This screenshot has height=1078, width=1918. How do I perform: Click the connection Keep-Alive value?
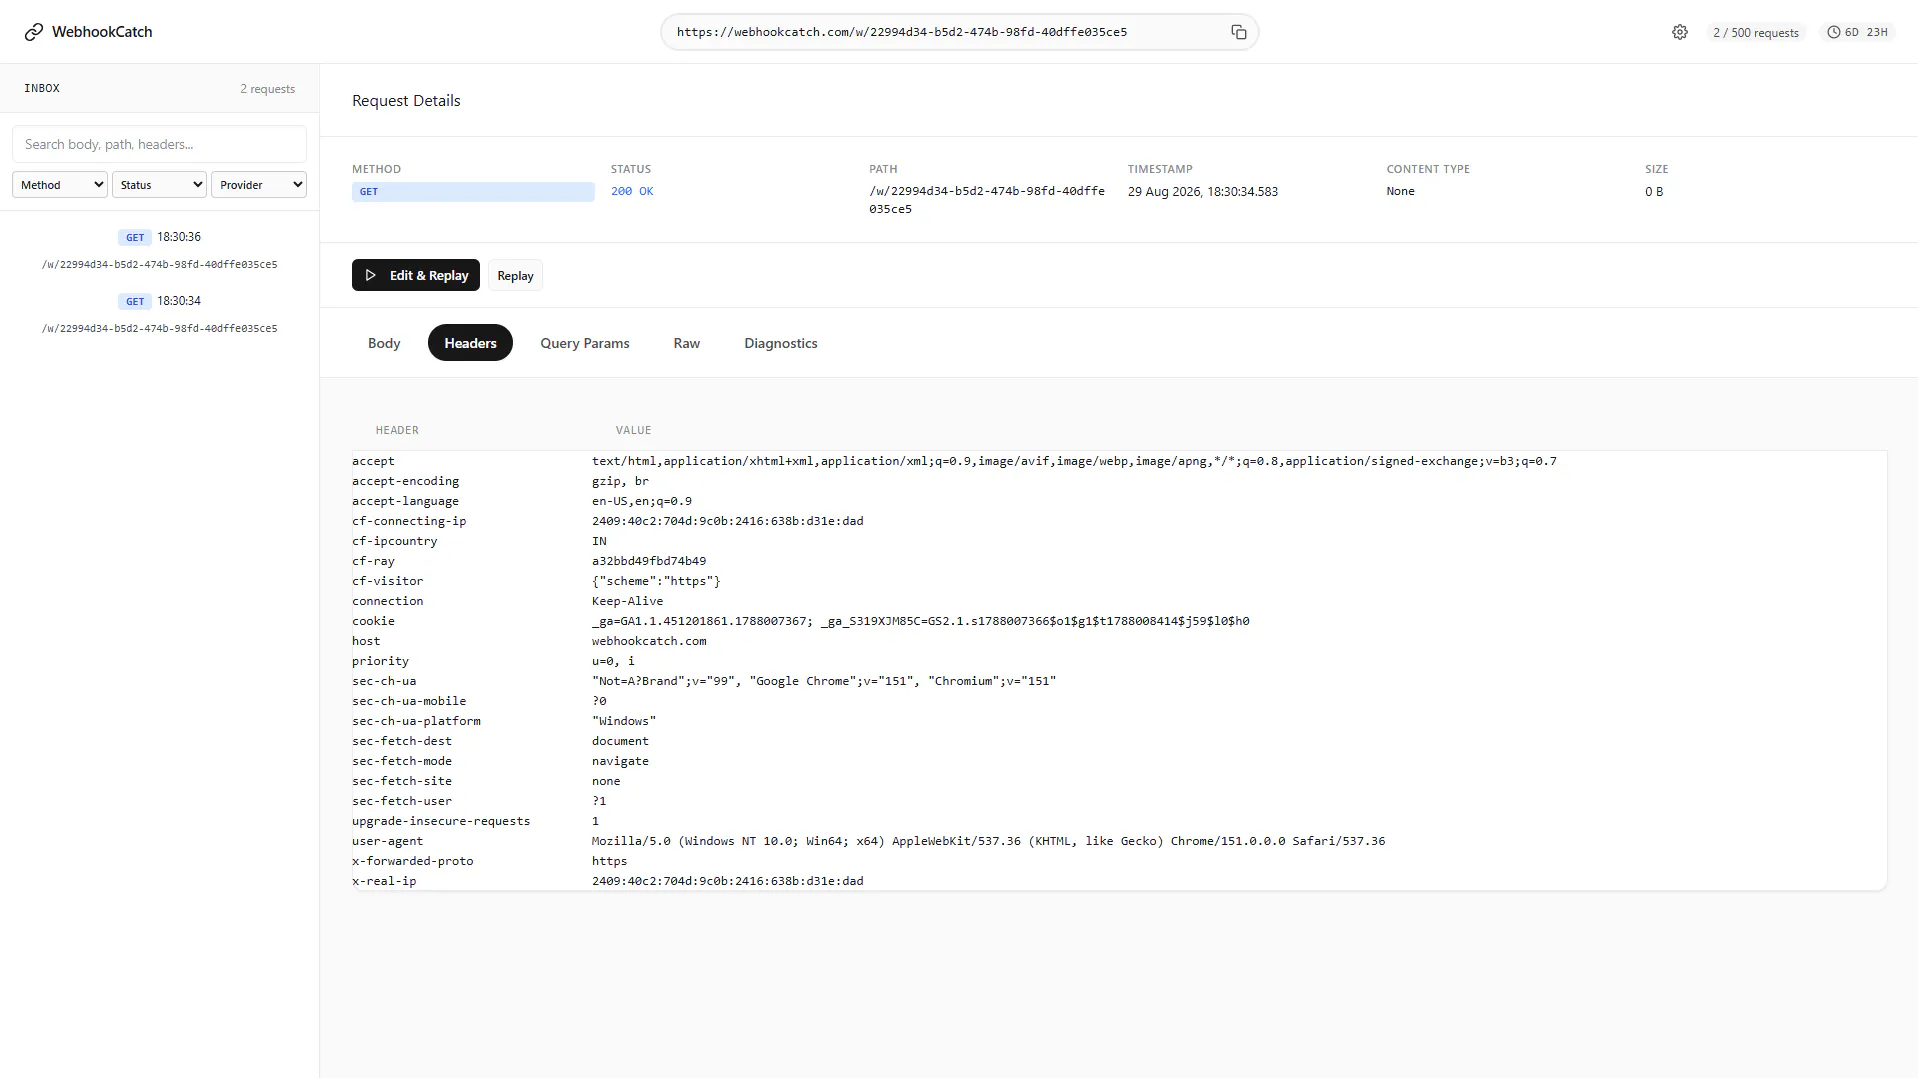627,601
